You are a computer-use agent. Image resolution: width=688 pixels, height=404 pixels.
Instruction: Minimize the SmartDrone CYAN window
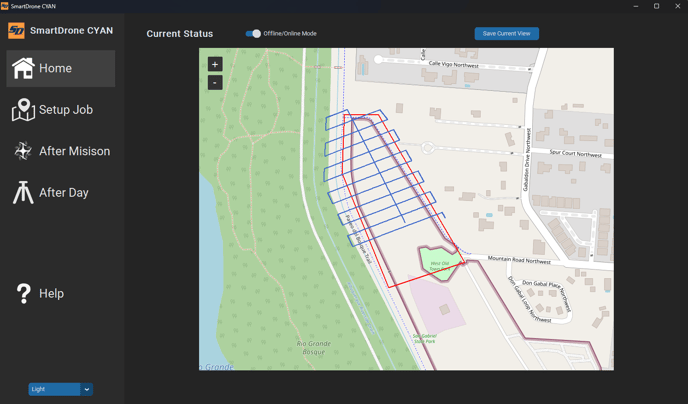tap(636, 6)
